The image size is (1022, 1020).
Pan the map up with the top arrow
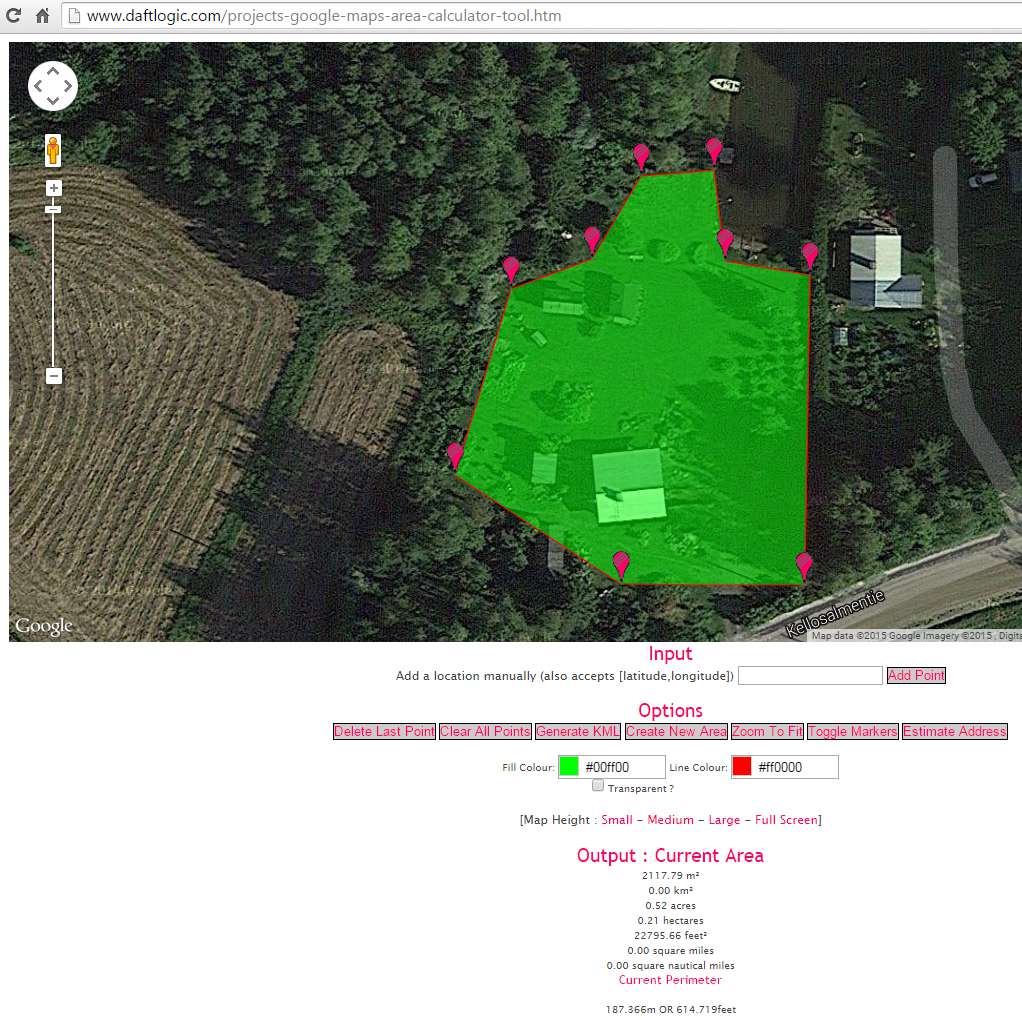(53, 70)
